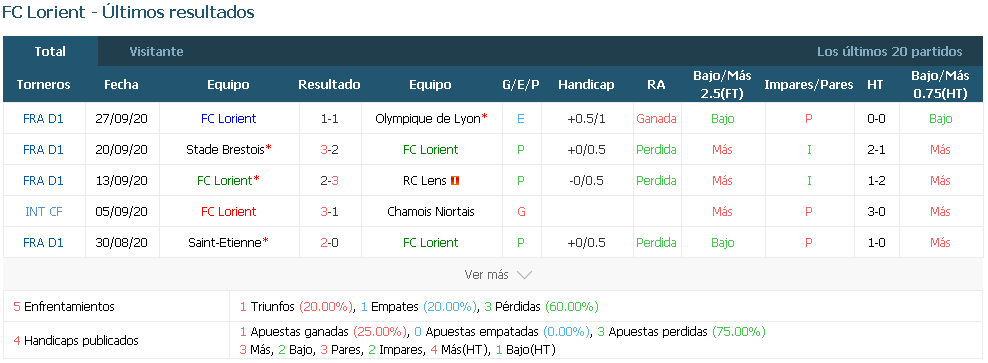The image size is (988, 363).
Task: Open the Olympique de Lyon team link
Action: coord(428,118)
